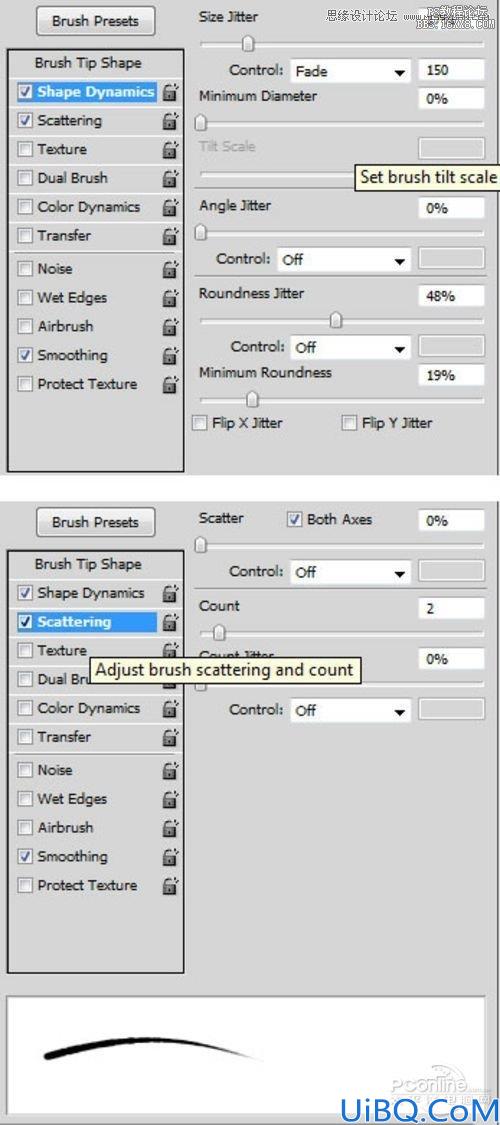500x1125 pixels.
Task: Click Dual Brush lock in upper brush panel
Action: (x=170, y=178)
